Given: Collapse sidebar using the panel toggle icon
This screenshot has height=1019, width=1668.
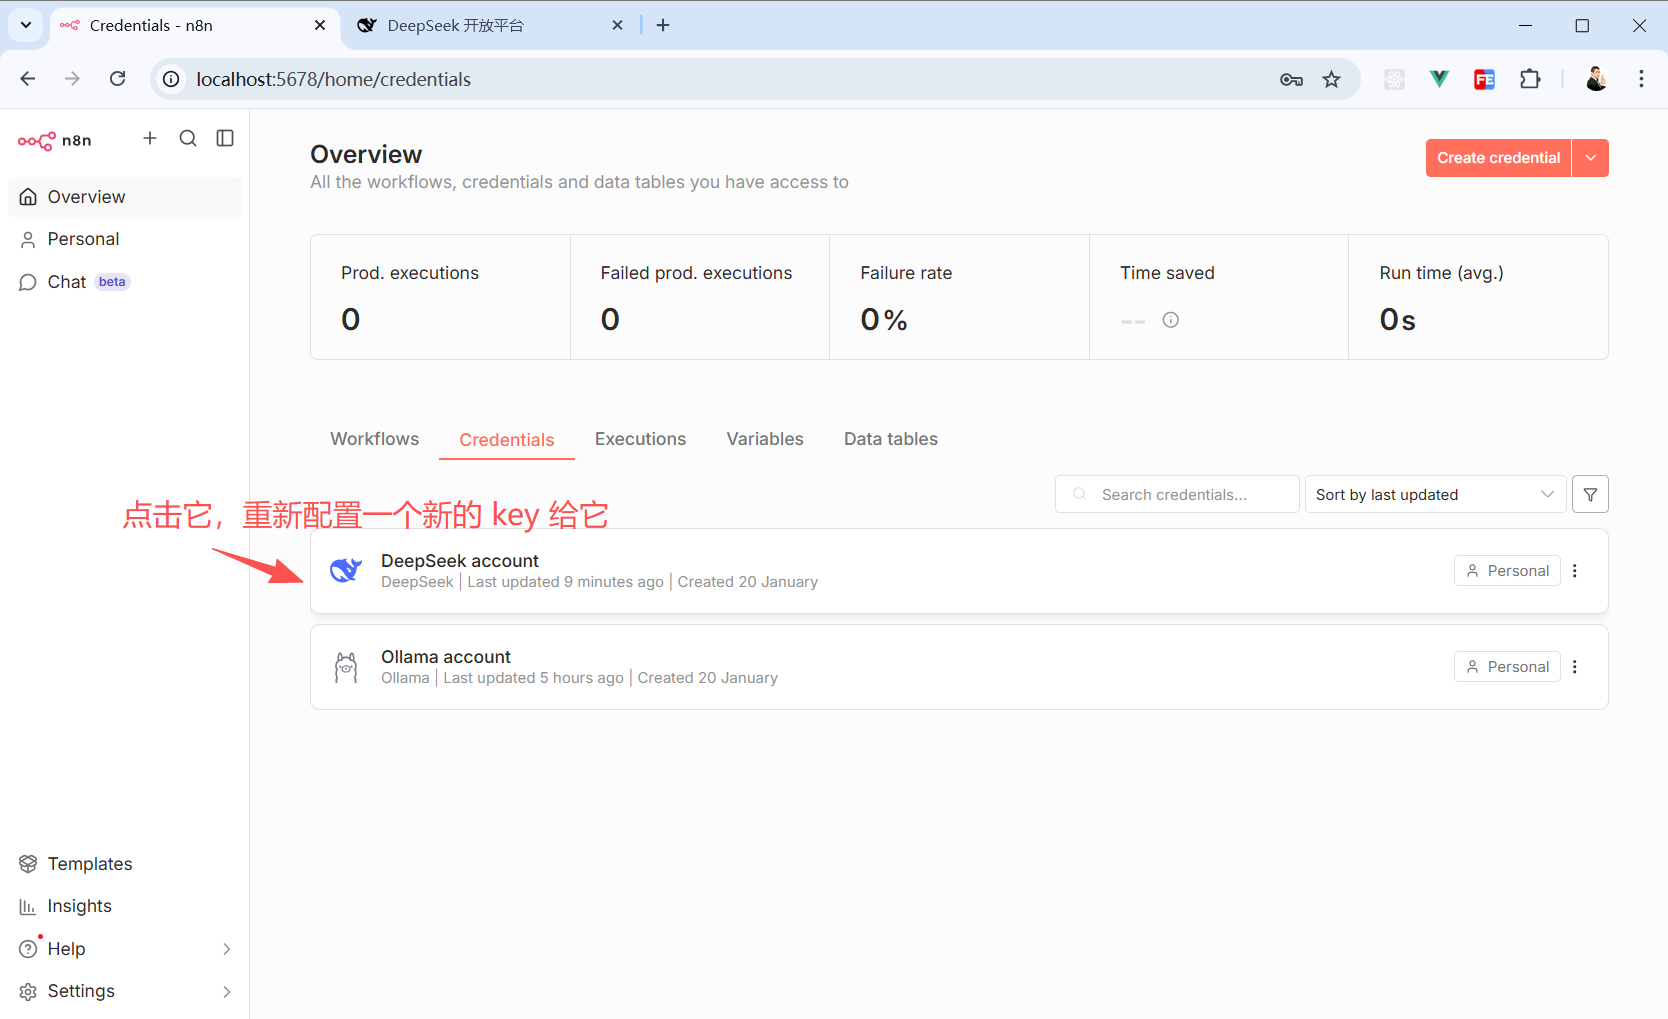Looking at the screenshot, I should click(x=225, y=138).
